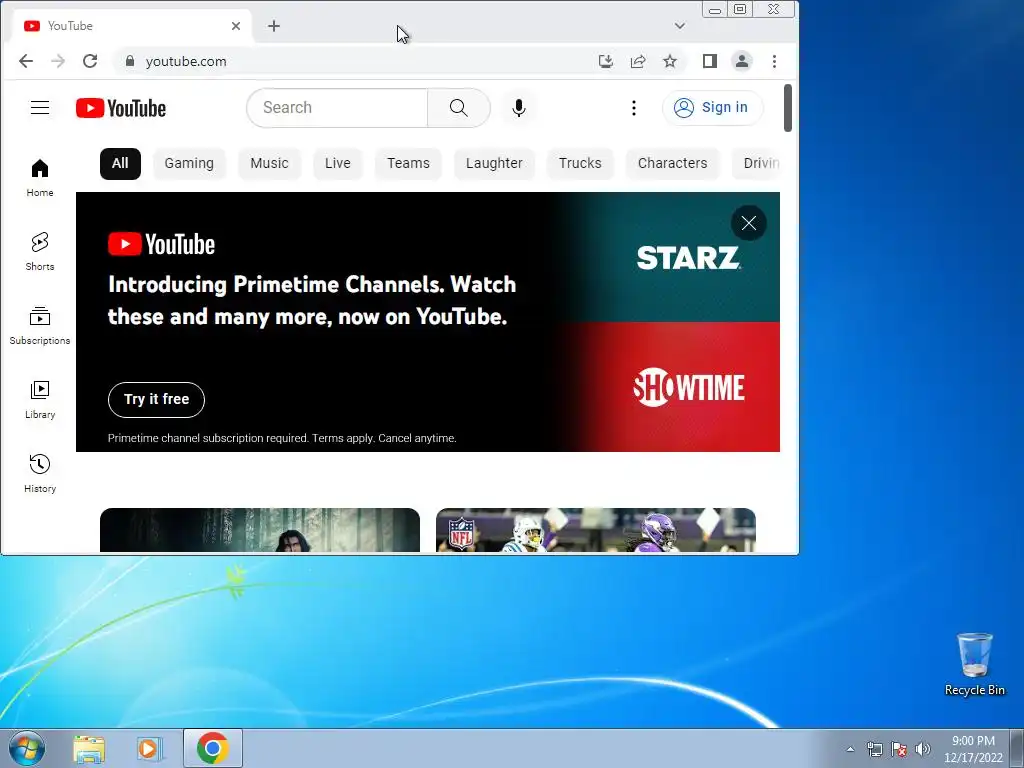Open the Windows Start menu orb
Image resolution: width=1024 pixels, height=768 pixels.
[26, 748]
